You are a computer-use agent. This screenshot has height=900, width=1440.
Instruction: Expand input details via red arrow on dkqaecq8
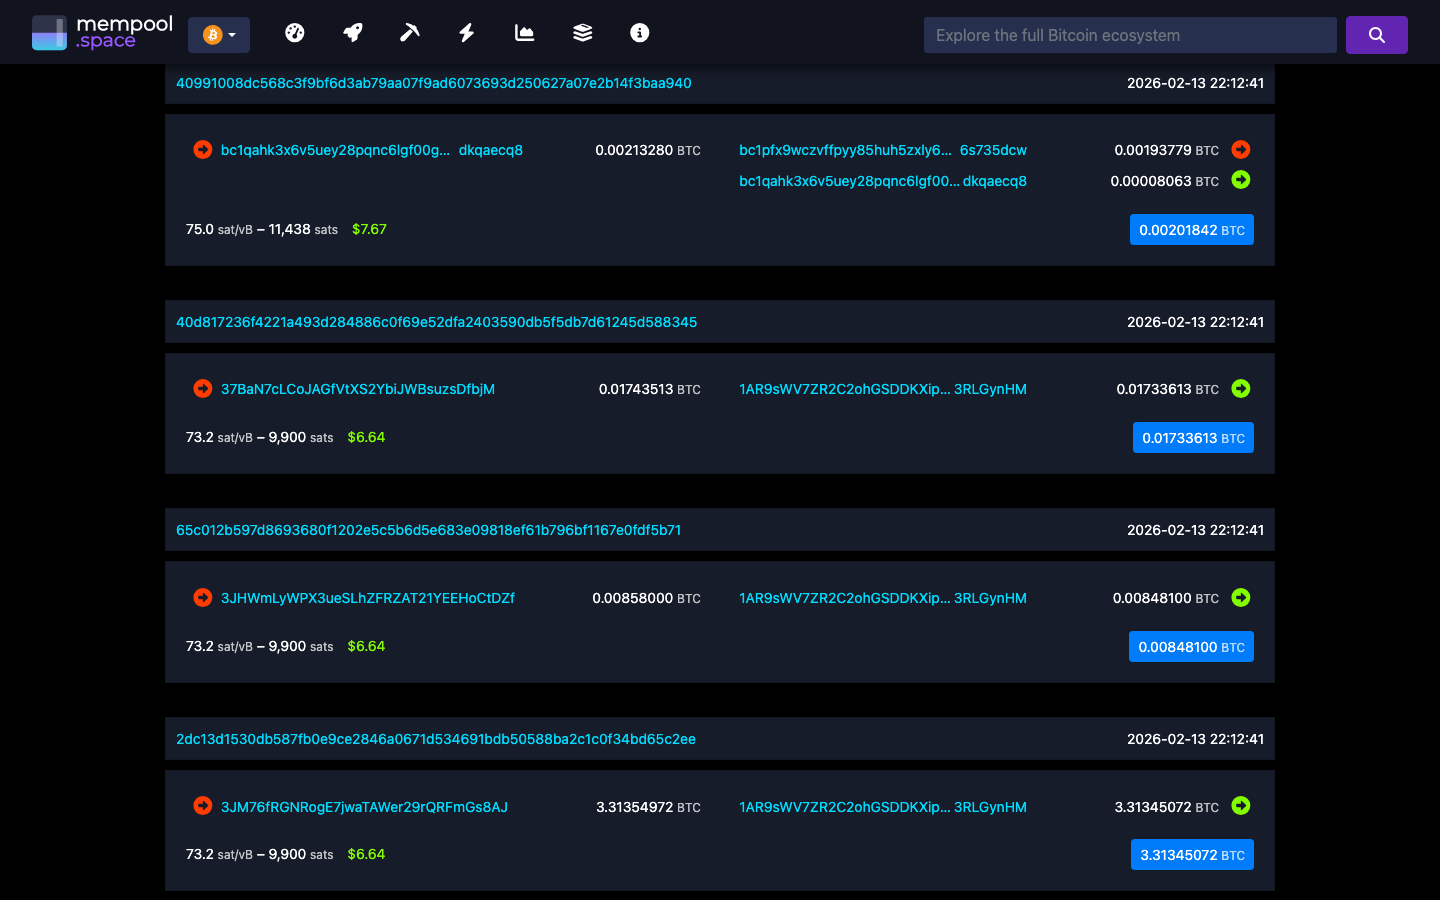[x=202, y=150]
